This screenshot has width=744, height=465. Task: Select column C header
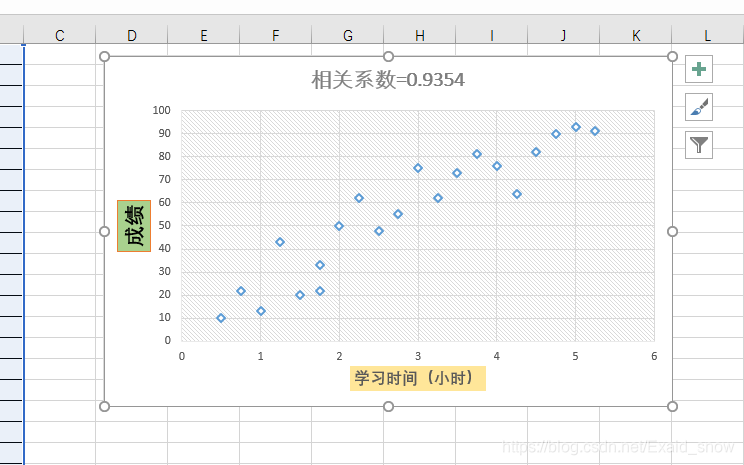click(x=59, y=35)
